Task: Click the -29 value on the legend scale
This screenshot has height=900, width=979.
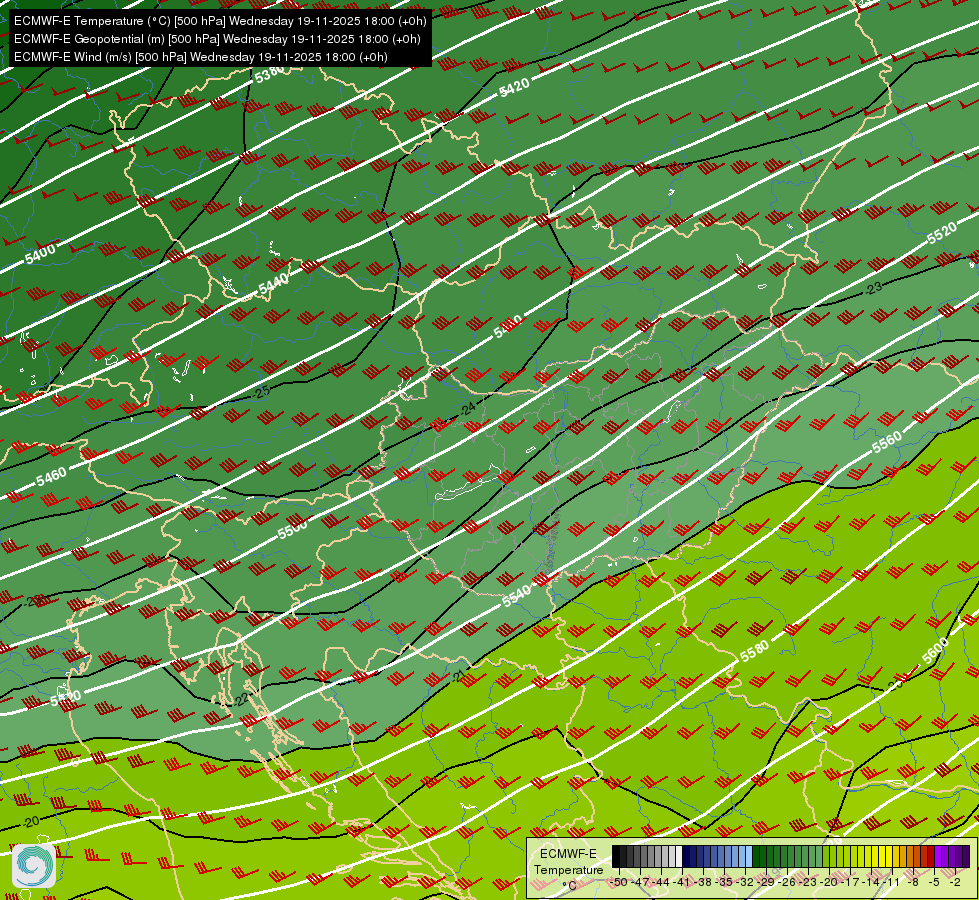Action: (x=766, y=882)
